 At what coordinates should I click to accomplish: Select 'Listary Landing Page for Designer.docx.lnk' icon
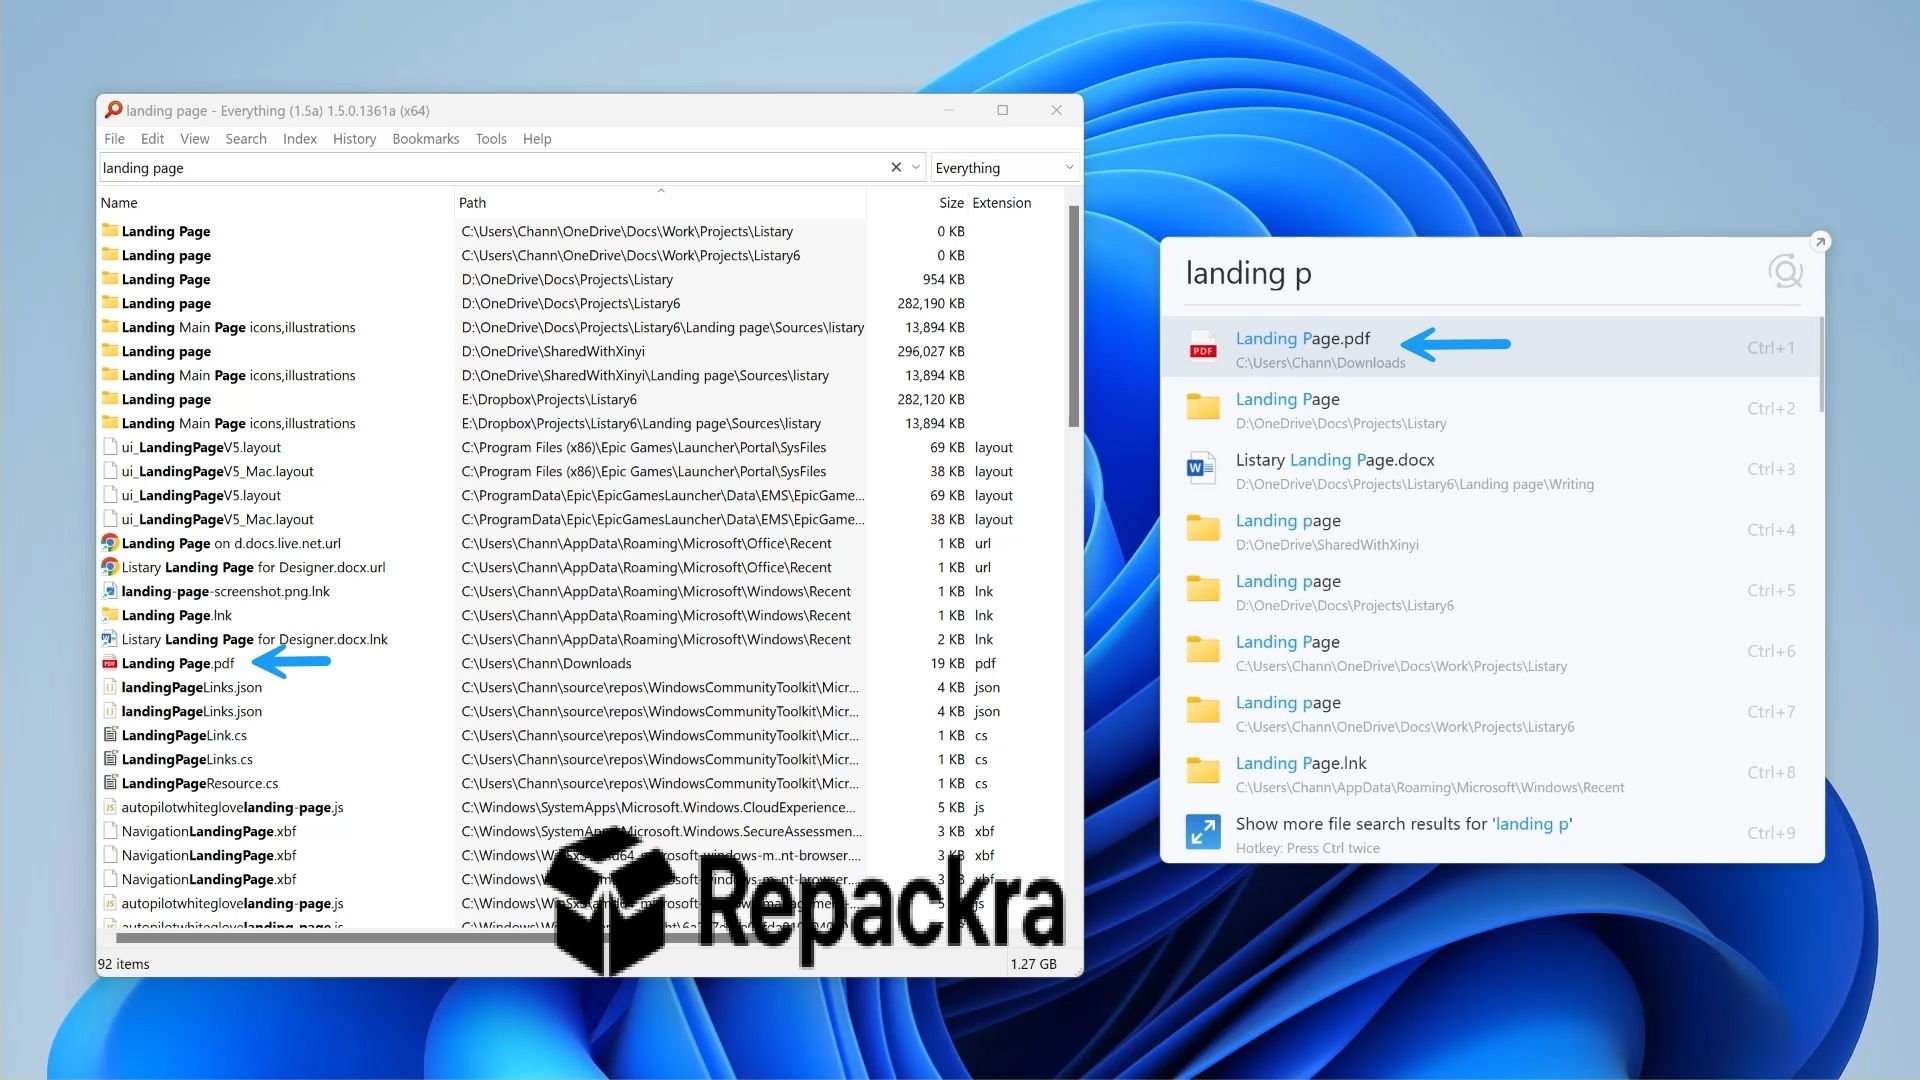(110, 639)
